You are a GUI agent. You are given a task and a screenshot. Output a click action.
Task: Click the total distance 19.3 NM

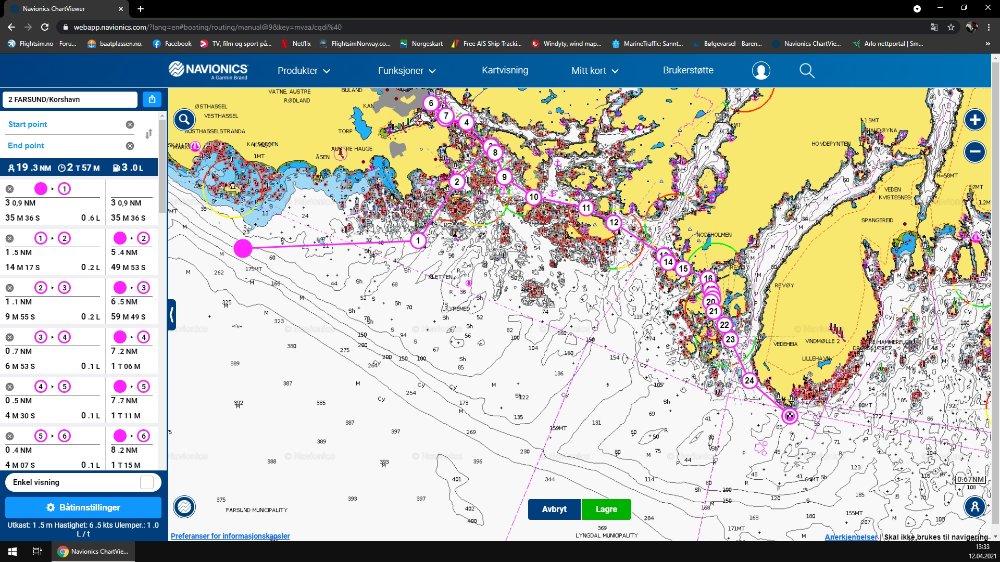click(x=29, y=168)
